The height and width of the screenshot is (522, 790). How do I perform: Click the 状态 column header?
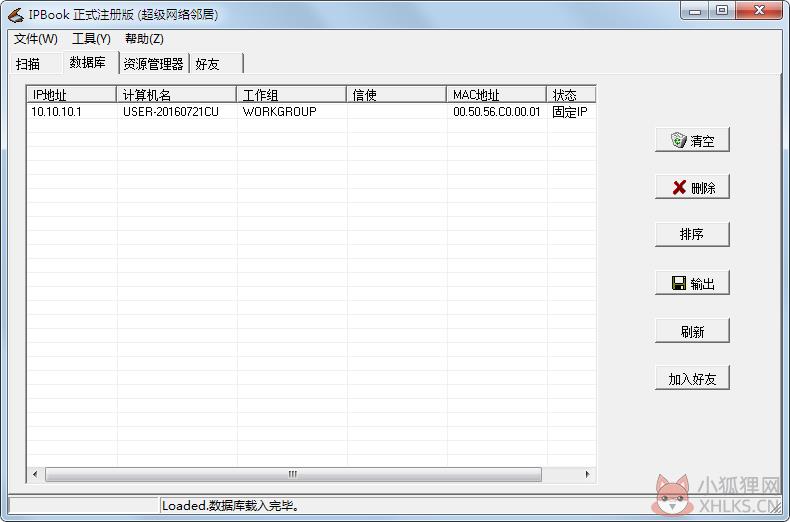(571, 95)
